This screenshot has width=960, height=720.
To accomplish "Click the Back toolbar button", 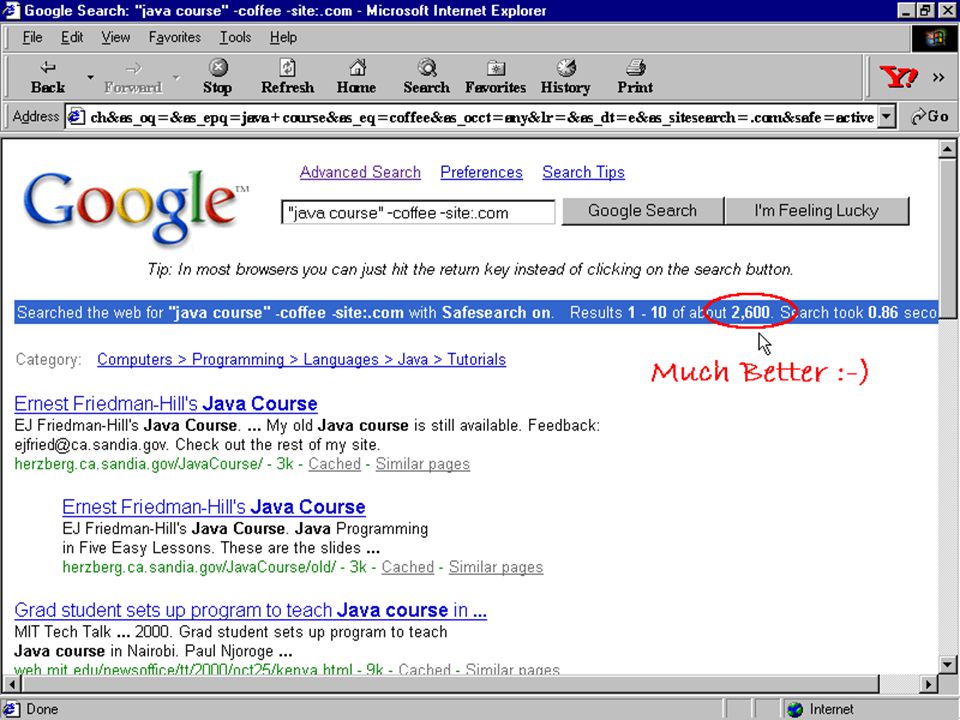I will click(x=48, y=77).
